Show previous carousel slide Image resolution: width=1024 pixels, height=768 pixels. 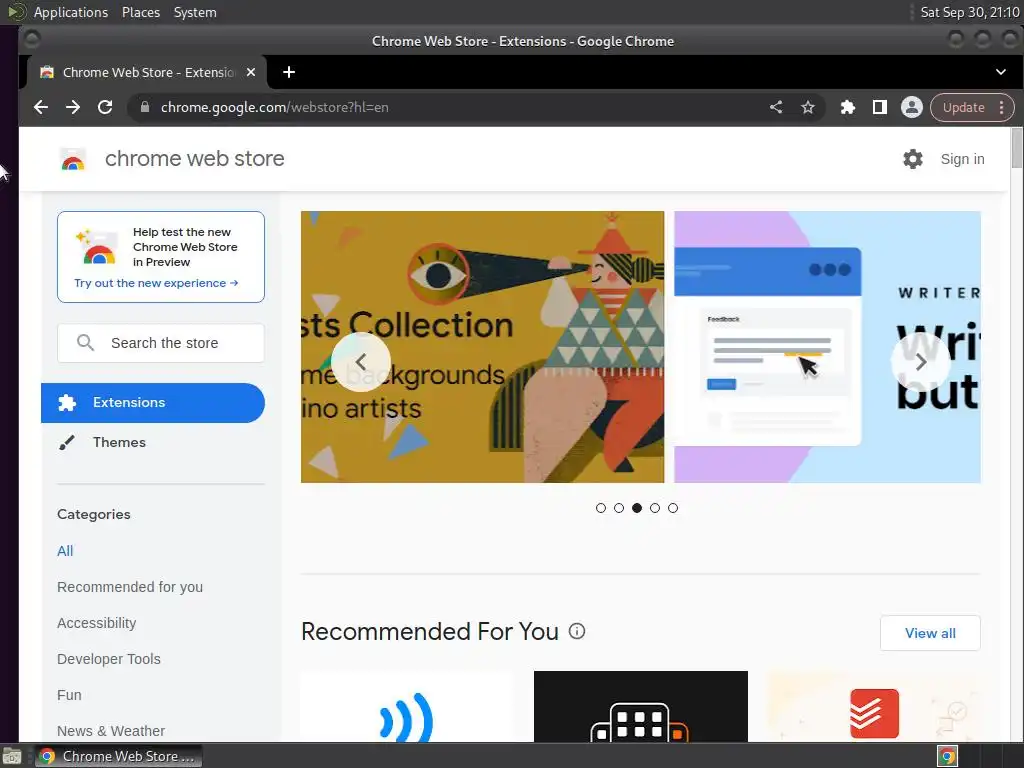coord(360,362)
